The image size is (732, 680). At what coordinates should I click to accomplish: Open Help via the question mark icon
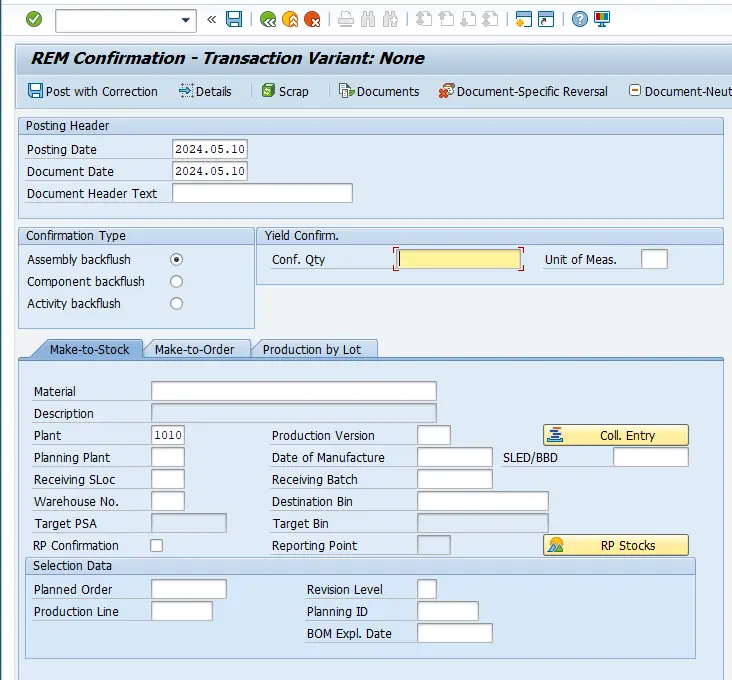pyautogui.click(x=580, y=19)
